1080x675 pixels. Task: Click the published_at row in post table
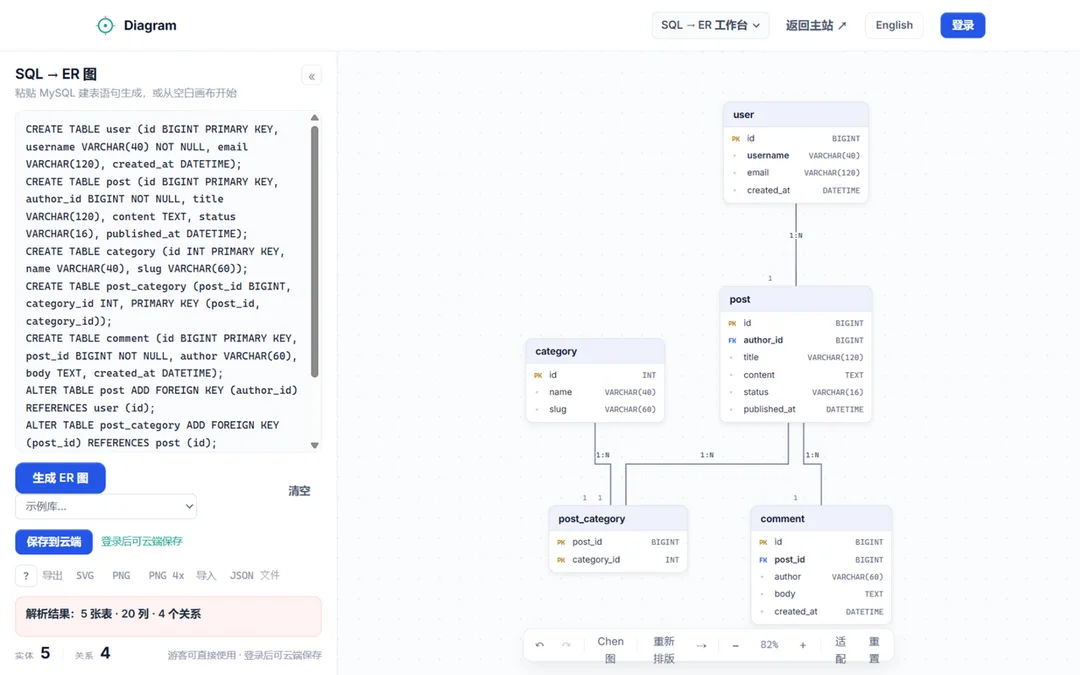point(796,409)
